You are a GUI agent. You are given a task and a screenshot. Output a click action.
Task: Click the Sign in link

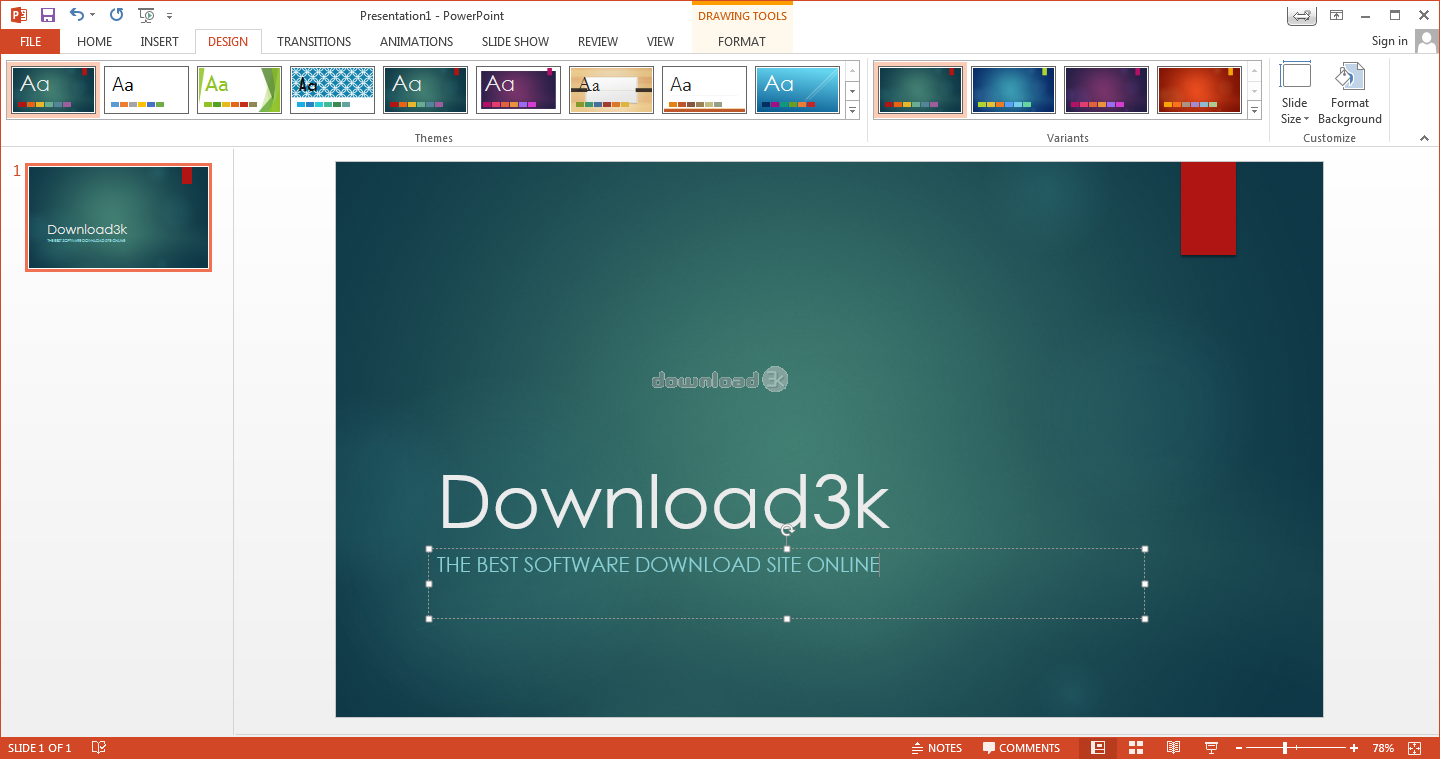1389,41
